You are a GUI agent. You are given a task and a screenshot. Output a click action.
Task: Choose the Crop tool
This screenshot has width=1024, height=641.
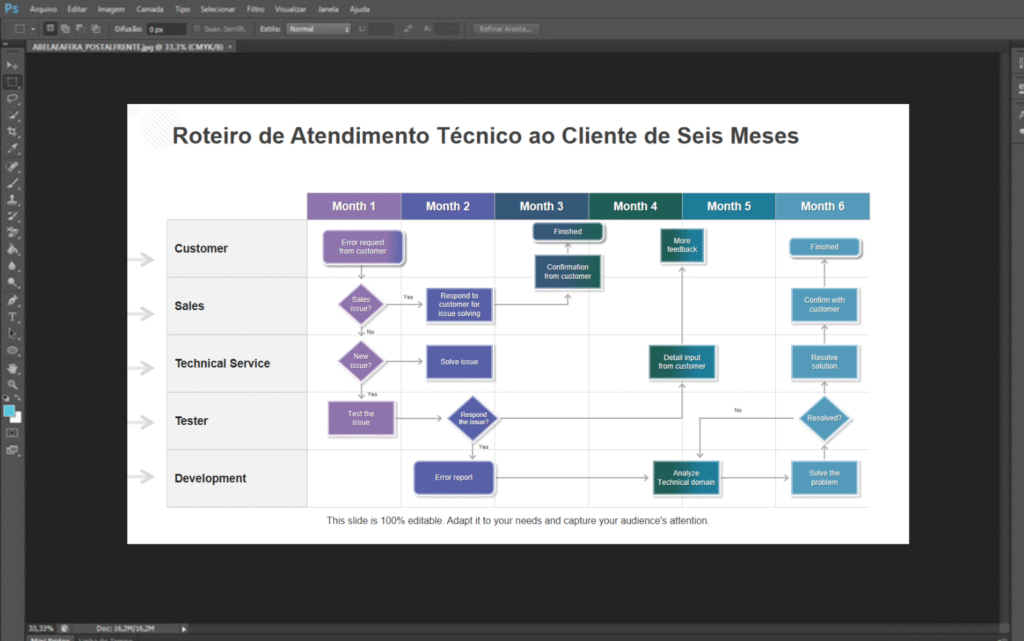pyautogui.click(x=13, y=132)
